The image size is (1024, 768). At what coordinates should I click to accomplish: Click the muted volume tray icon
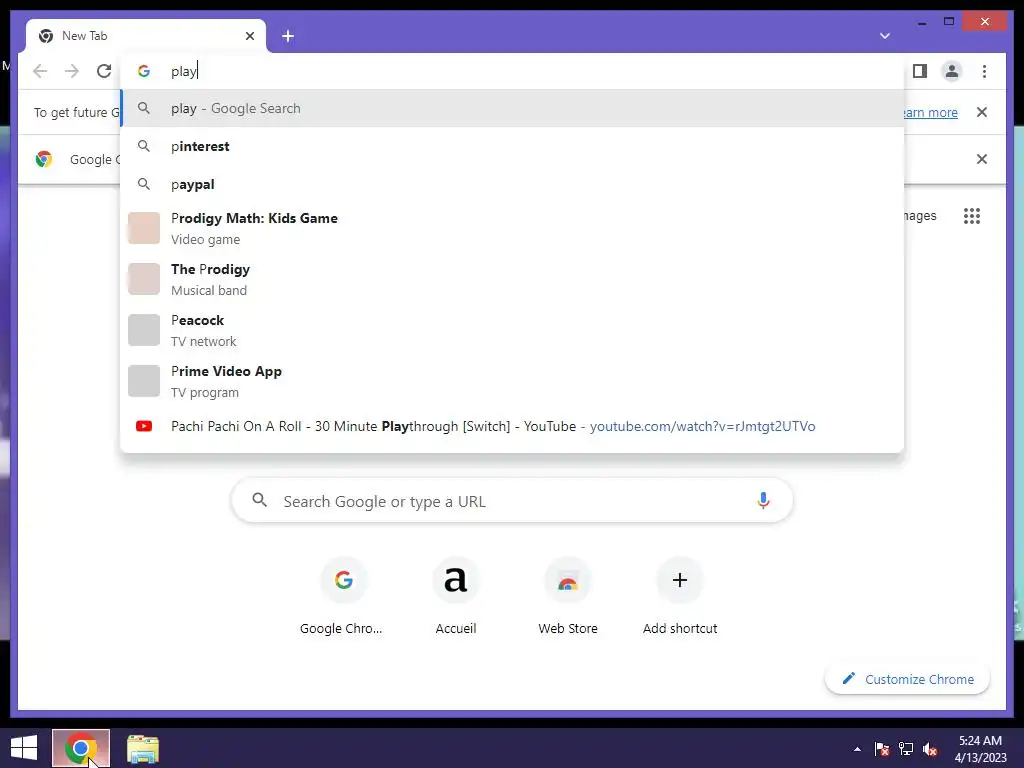(930, 749)
